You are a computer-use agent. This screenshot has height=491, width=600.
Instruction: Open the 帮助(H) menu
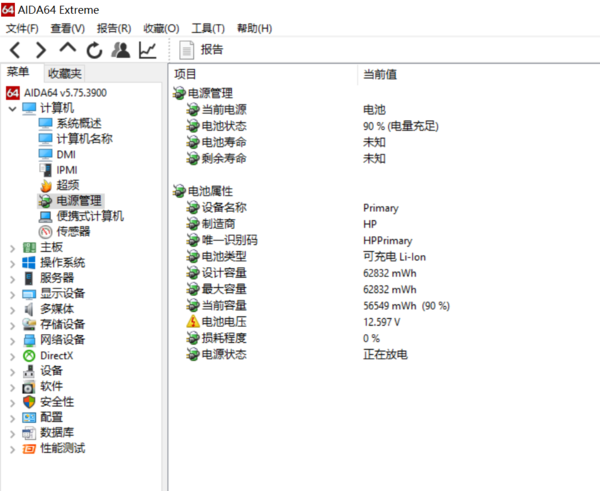254,28
